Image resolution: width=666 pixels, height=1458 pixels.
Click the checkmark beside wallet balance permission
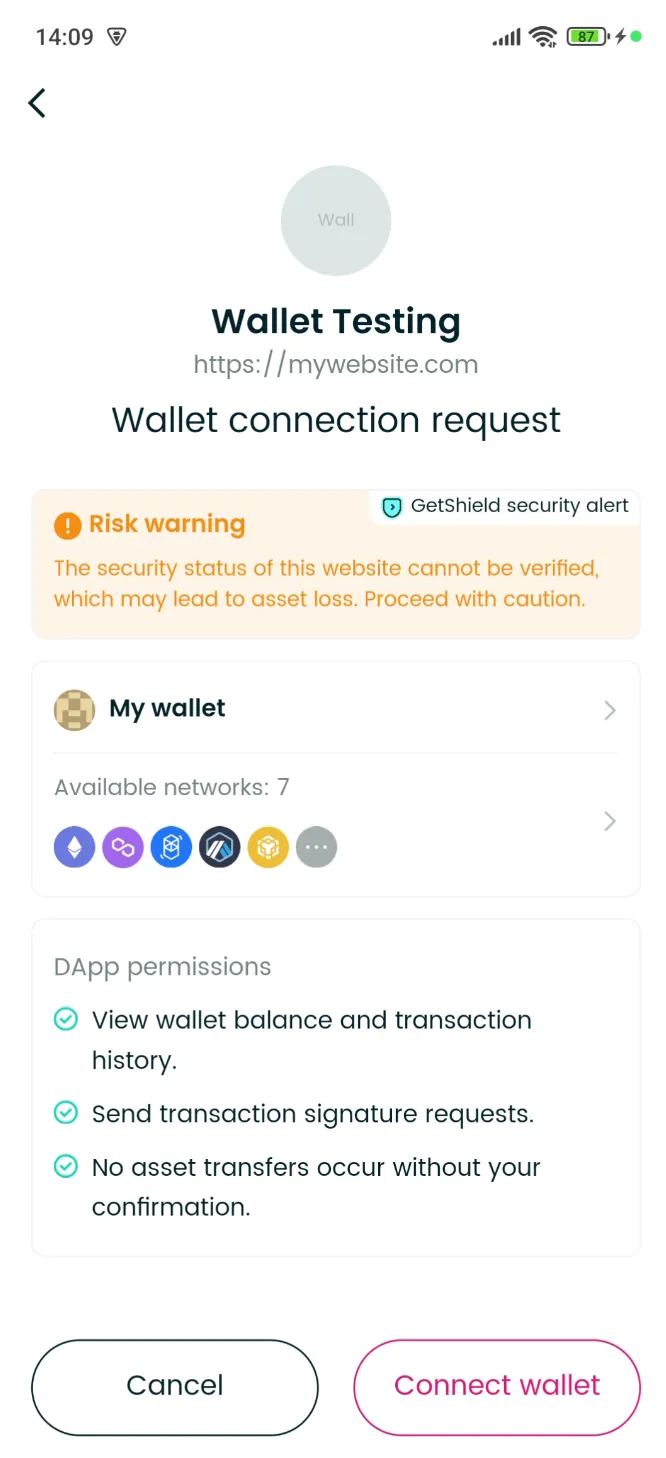(x=65, y=1018)
